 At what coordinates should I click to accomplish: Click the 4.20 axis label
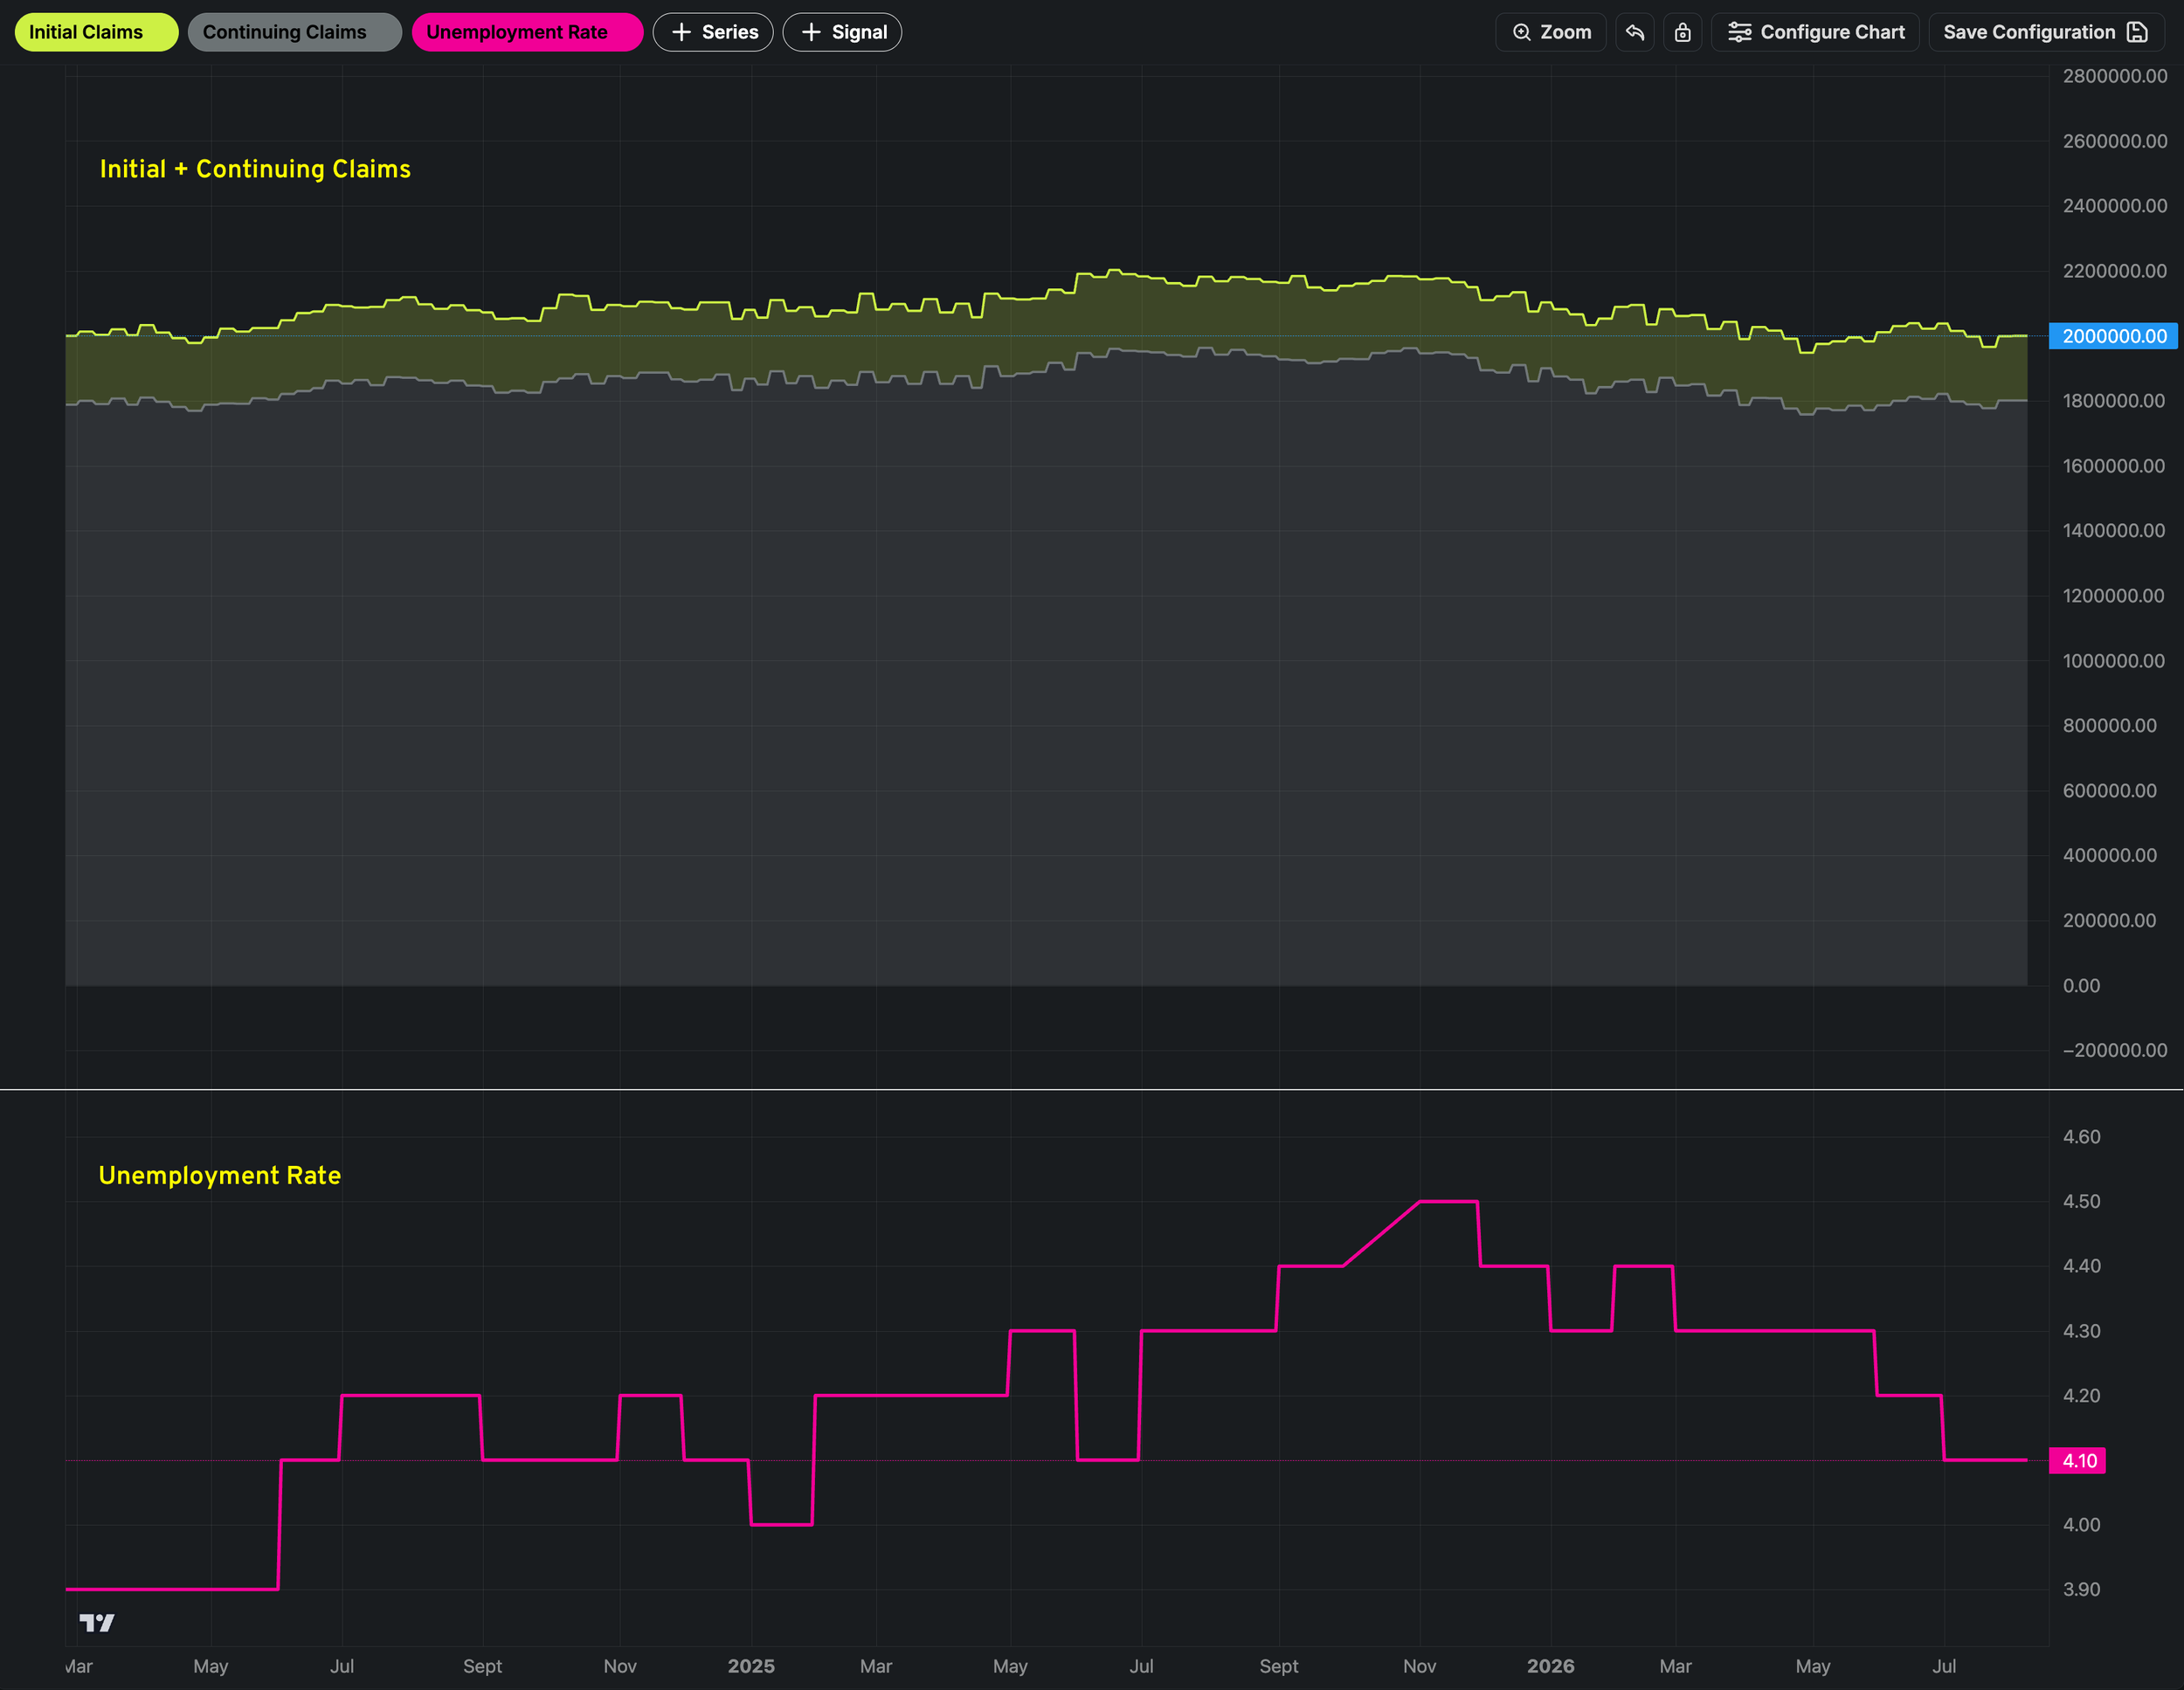[x=2082, y=1396]
